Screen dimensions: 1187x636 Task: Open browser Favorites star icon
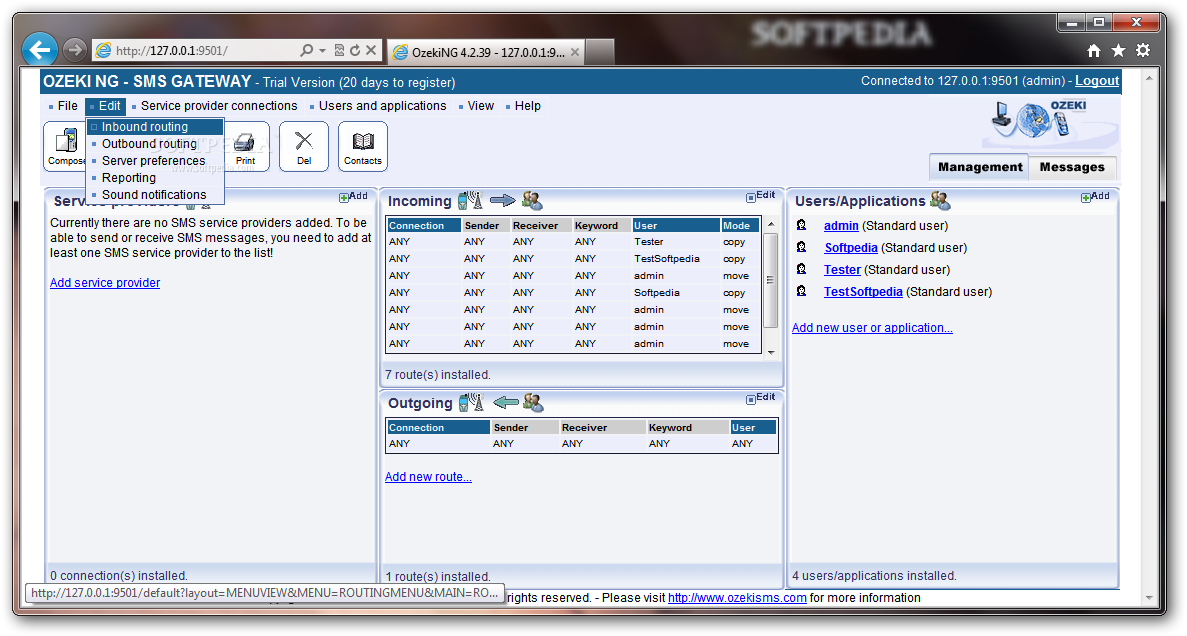point(1118,50)
